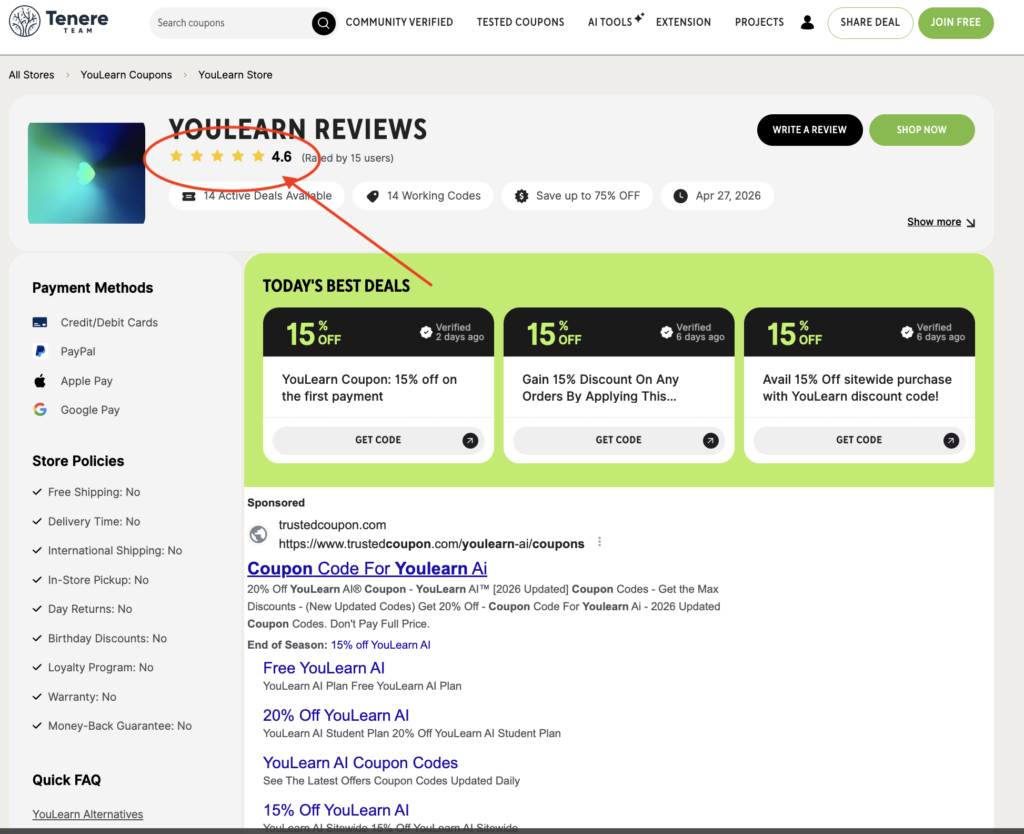Click the Shop Now button

pos(921,130)
